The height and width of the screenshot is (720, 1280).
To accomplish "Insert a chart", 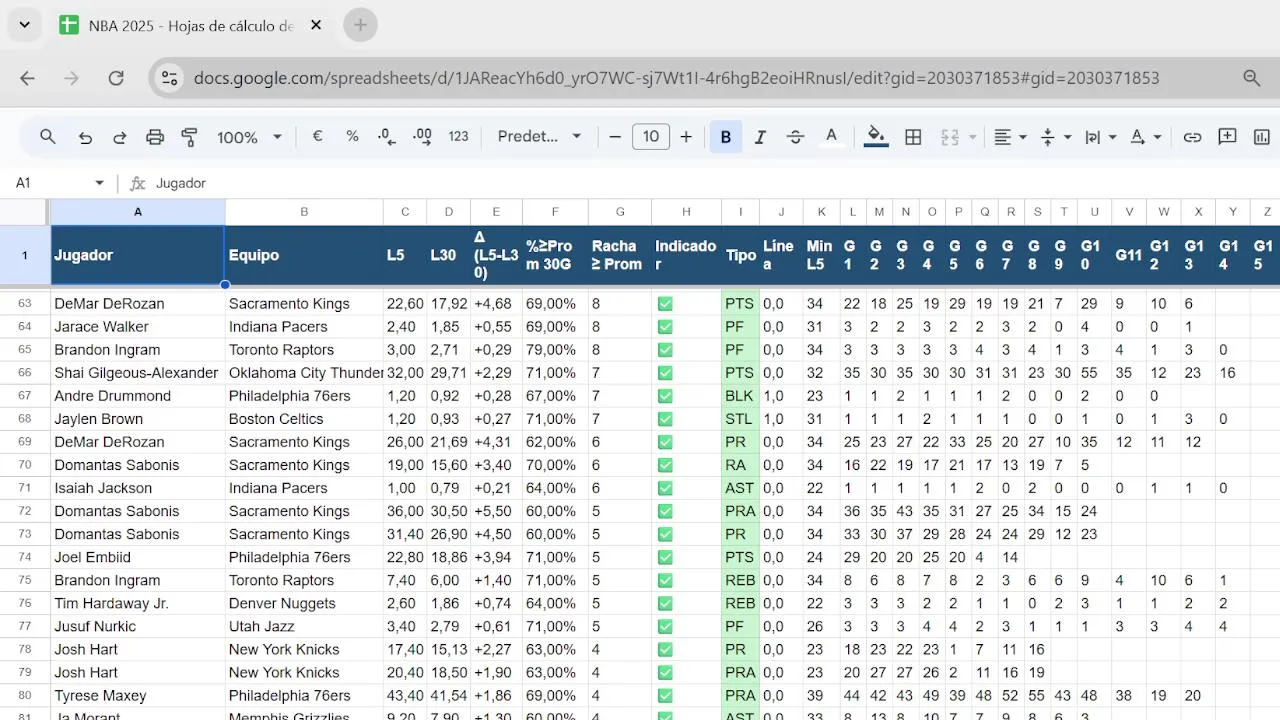I will (x=1263, y=137).
